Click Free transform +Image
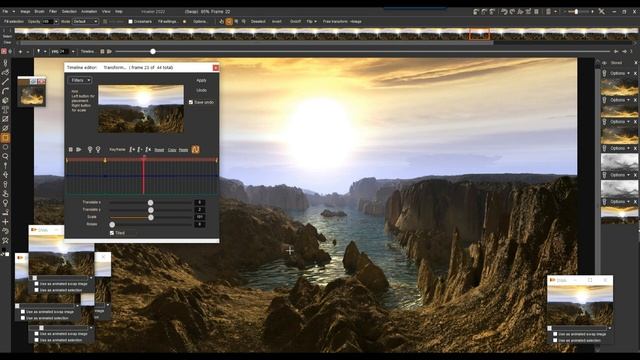The width and height of the screenshot is (640, 360). tap(342, 22)
